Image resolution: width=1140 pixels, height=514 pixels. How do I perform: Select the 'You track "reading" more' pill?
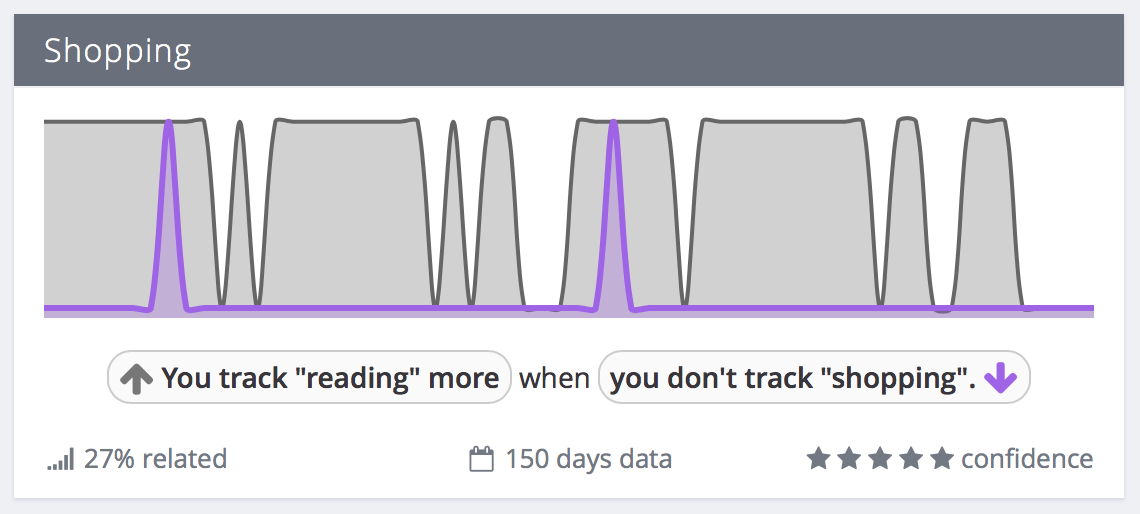click(310, 377)
